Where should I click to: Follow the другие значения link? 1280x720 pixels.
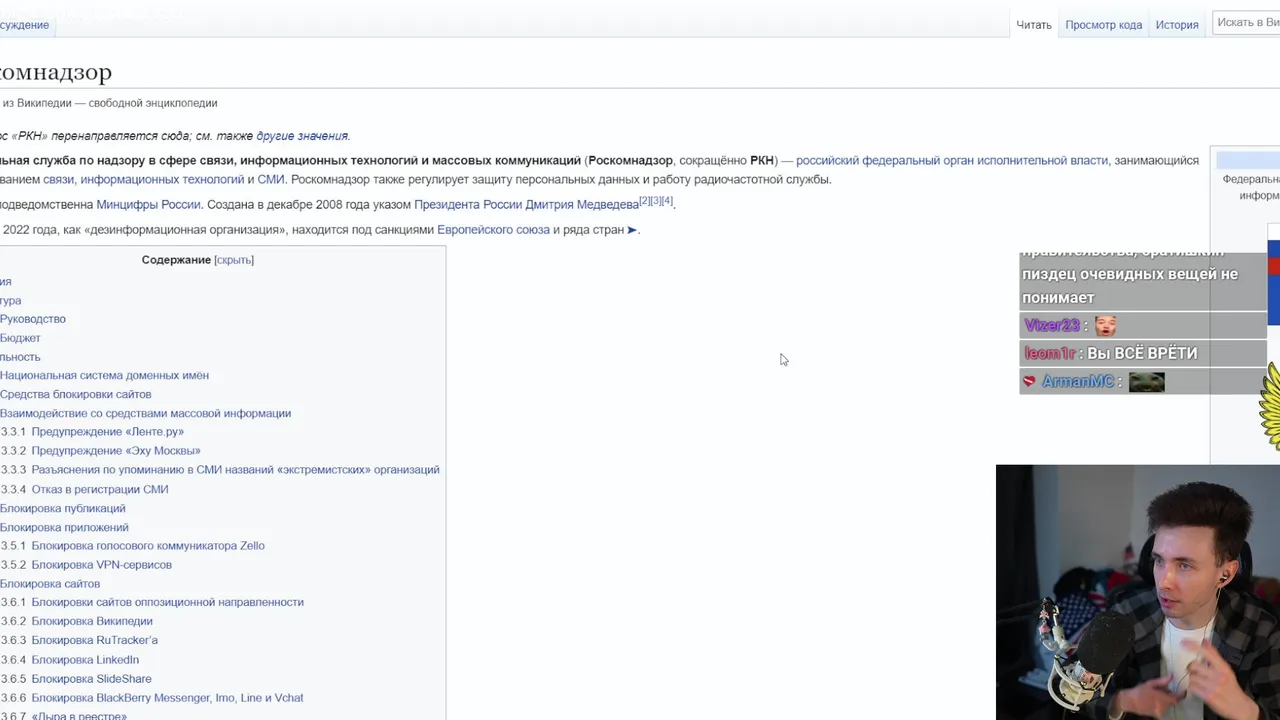[x=302, y=136]
